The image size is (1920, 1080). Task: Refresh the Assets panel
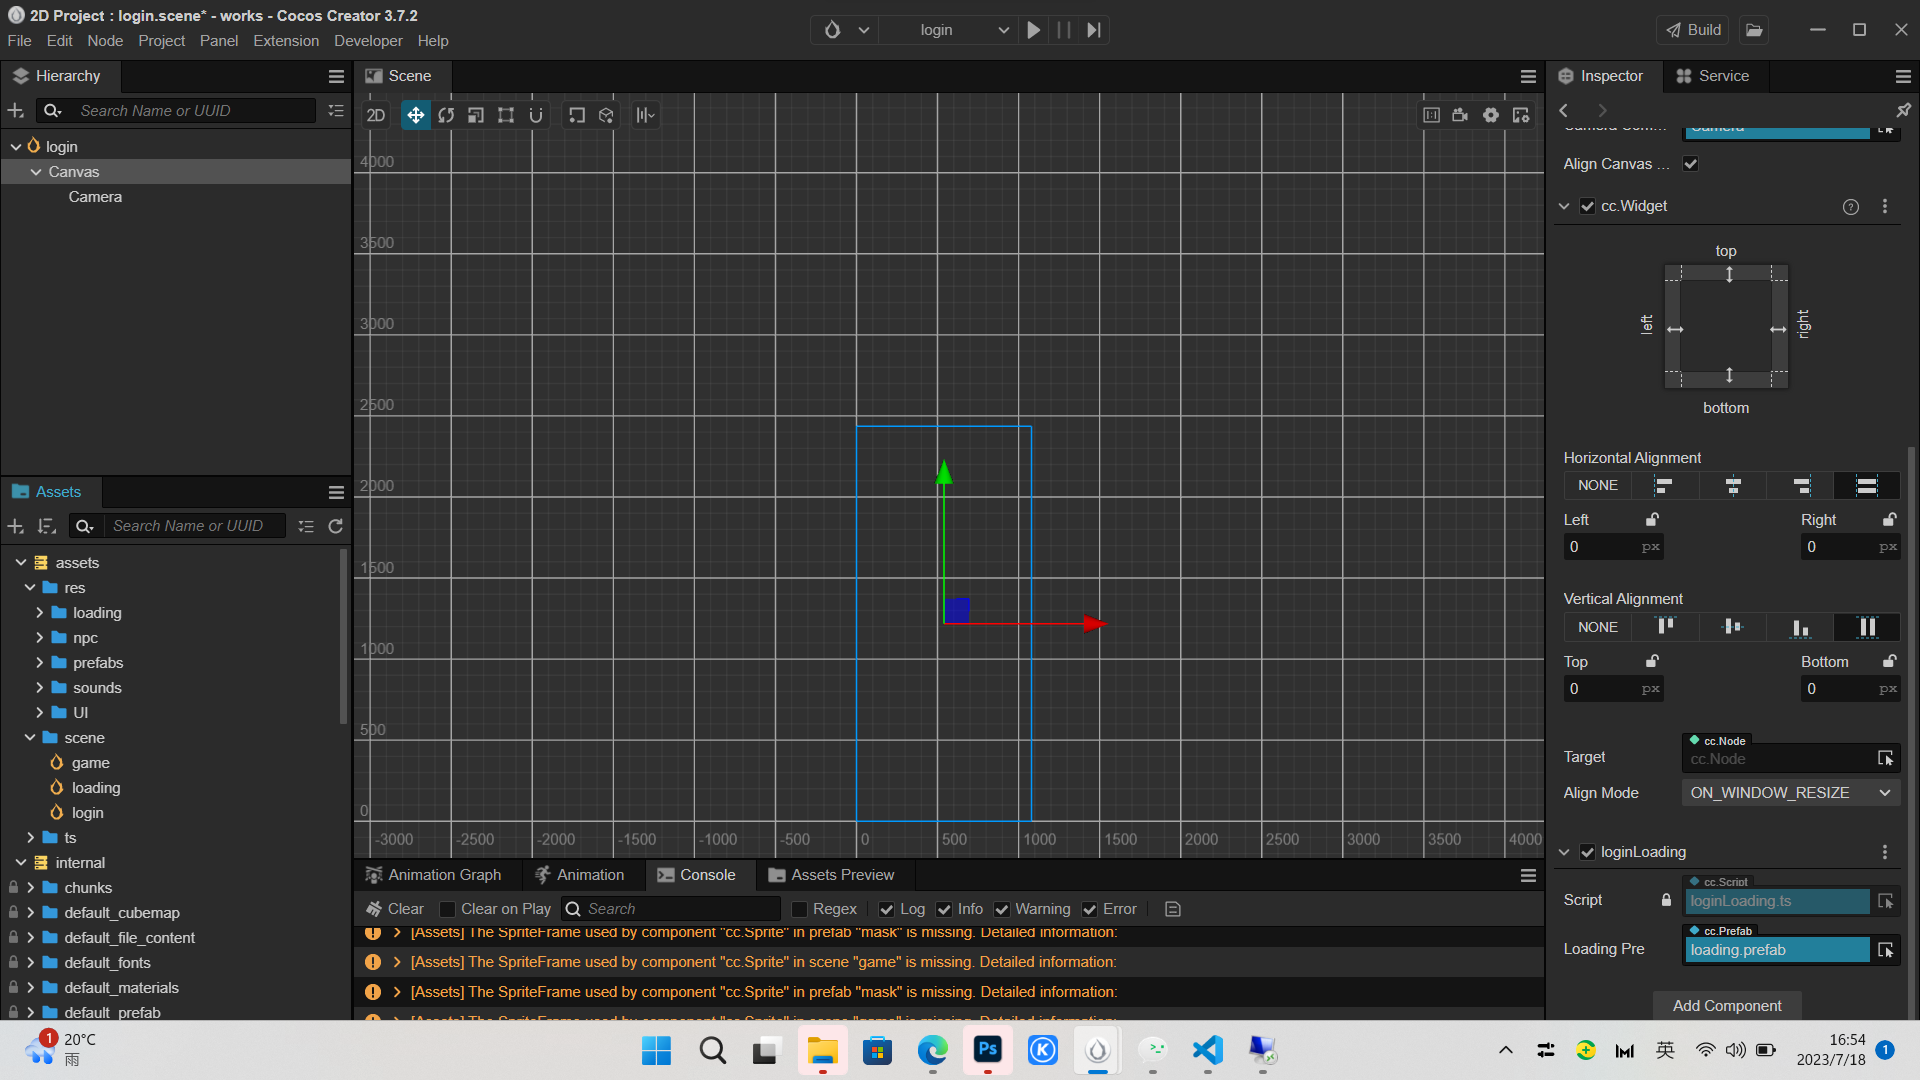pyautogui.click(x=336, y=526)
